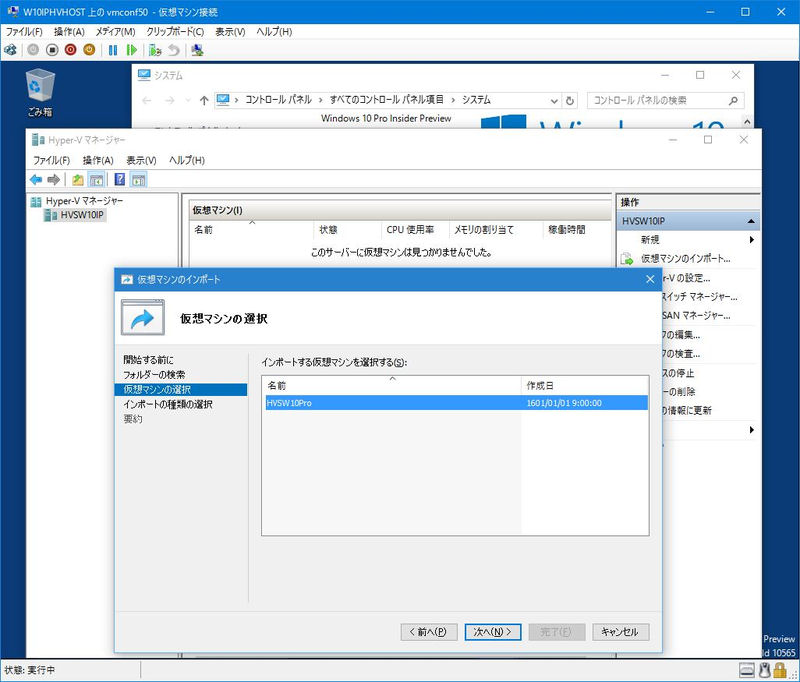800x682 pixels.
Task: Click the orange Save state toolbar icon
Action: (x=89, y=50)
